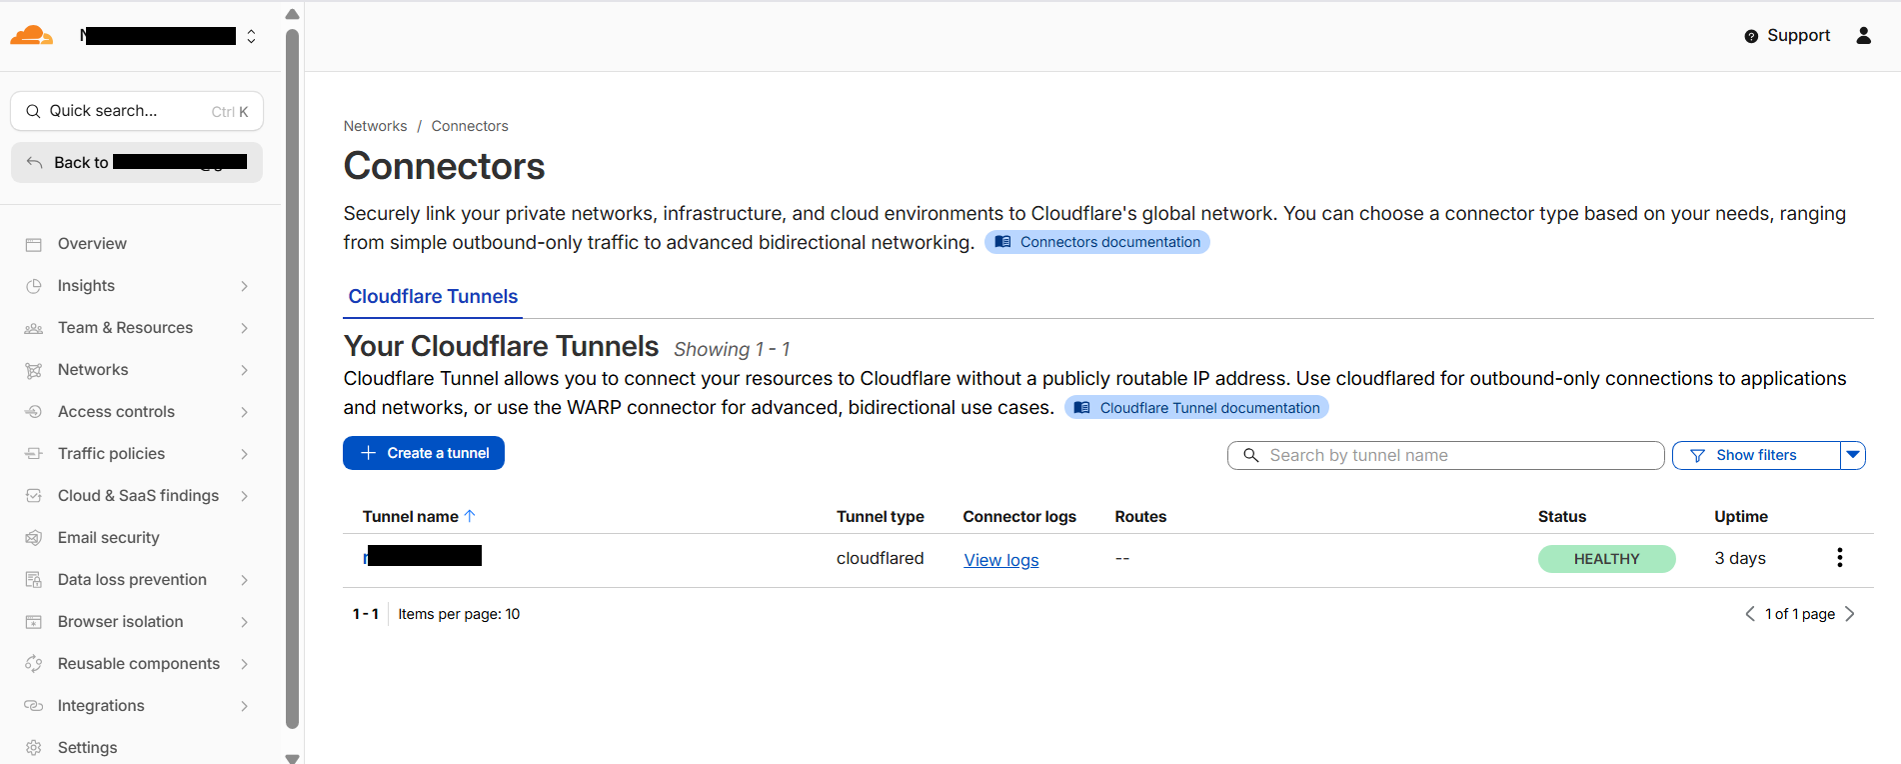Click the Email security sidebar icon
The image size is (1901, 764).
[x=34, y=538]
